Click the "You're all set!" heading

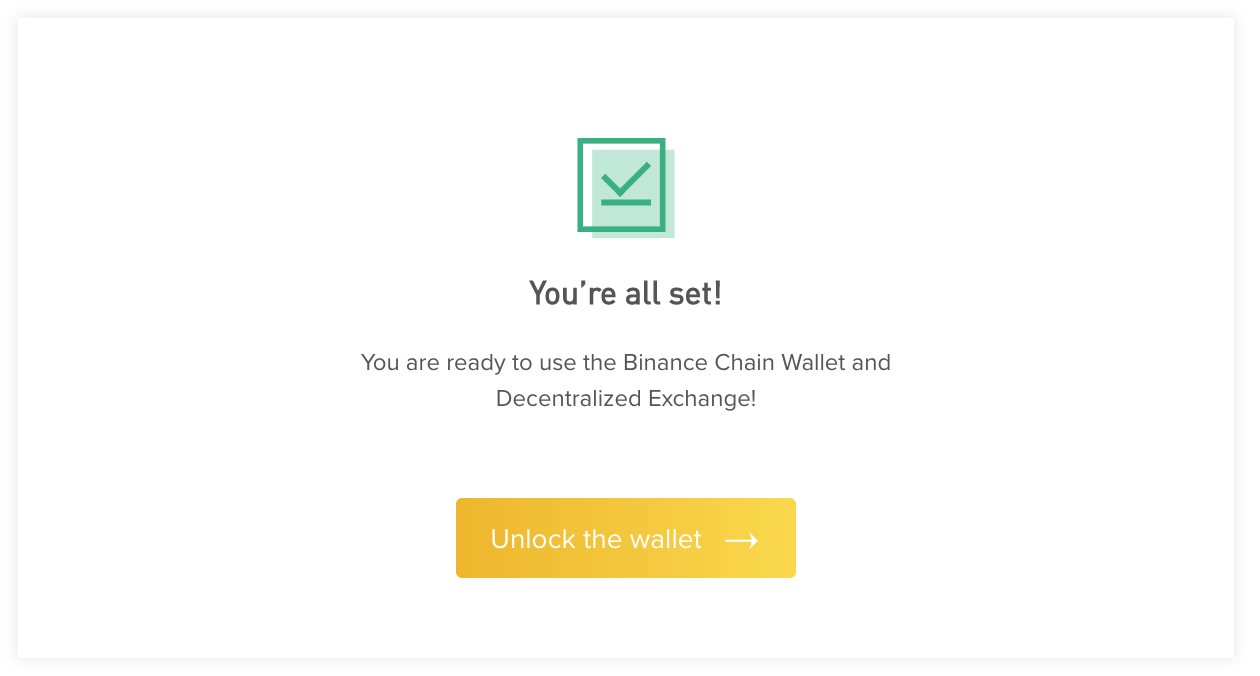(625, 294)
